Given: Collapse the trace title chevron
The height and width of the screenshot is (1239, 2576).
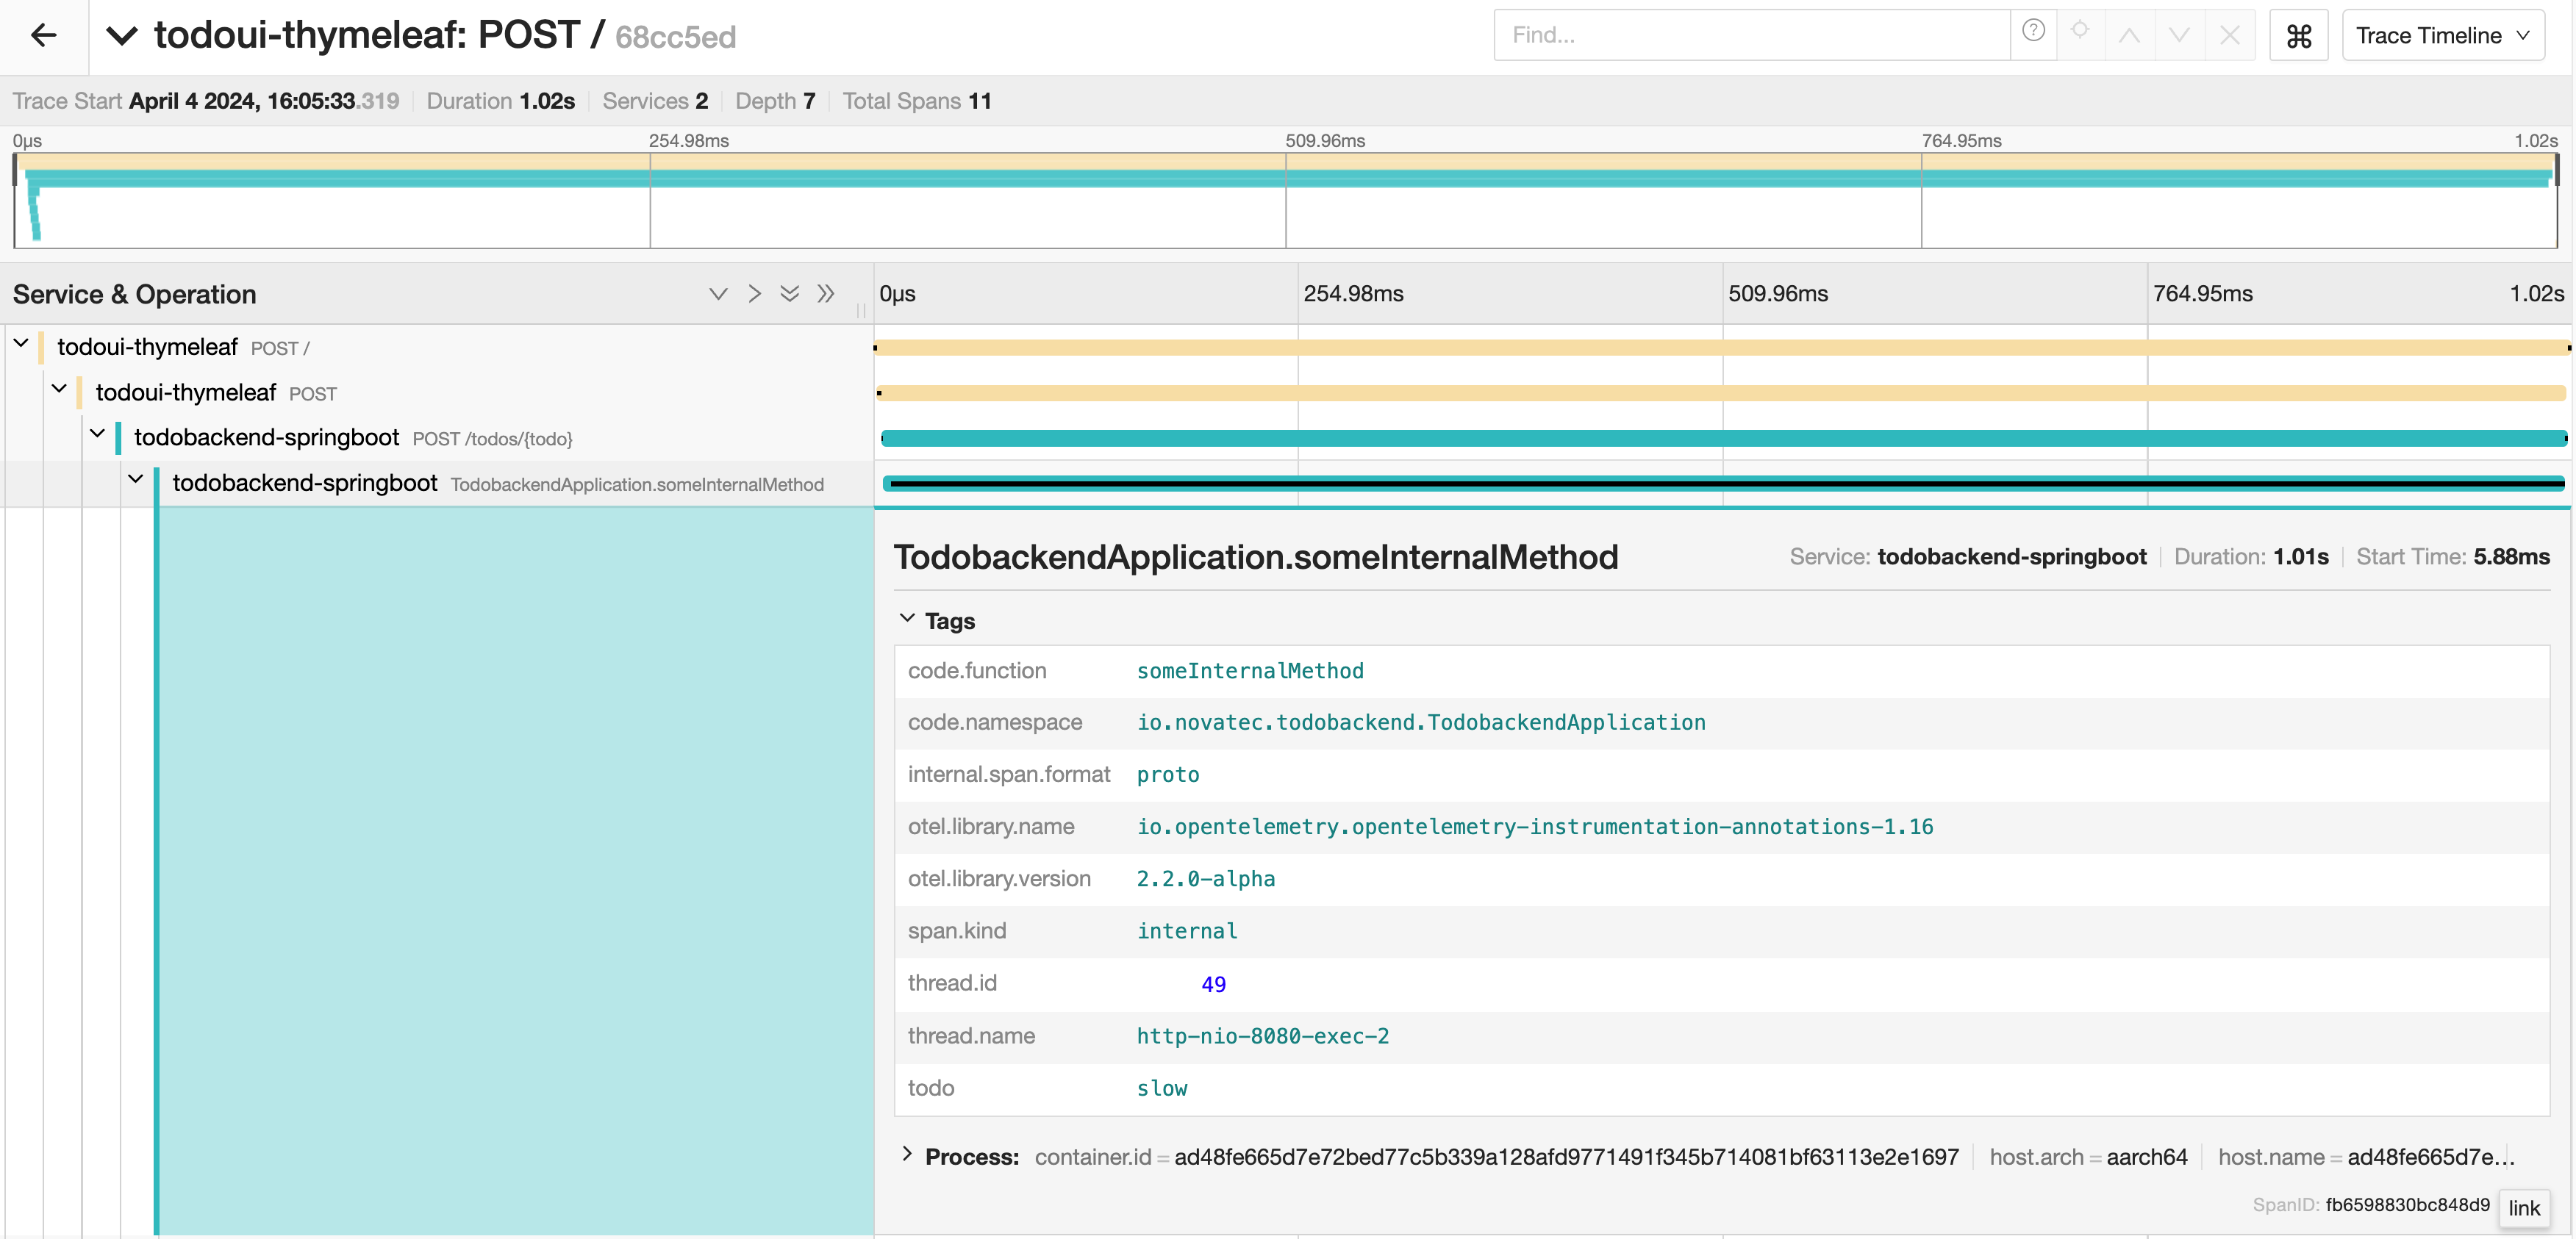Looking at the screenshot, I should tap(121, 36).
